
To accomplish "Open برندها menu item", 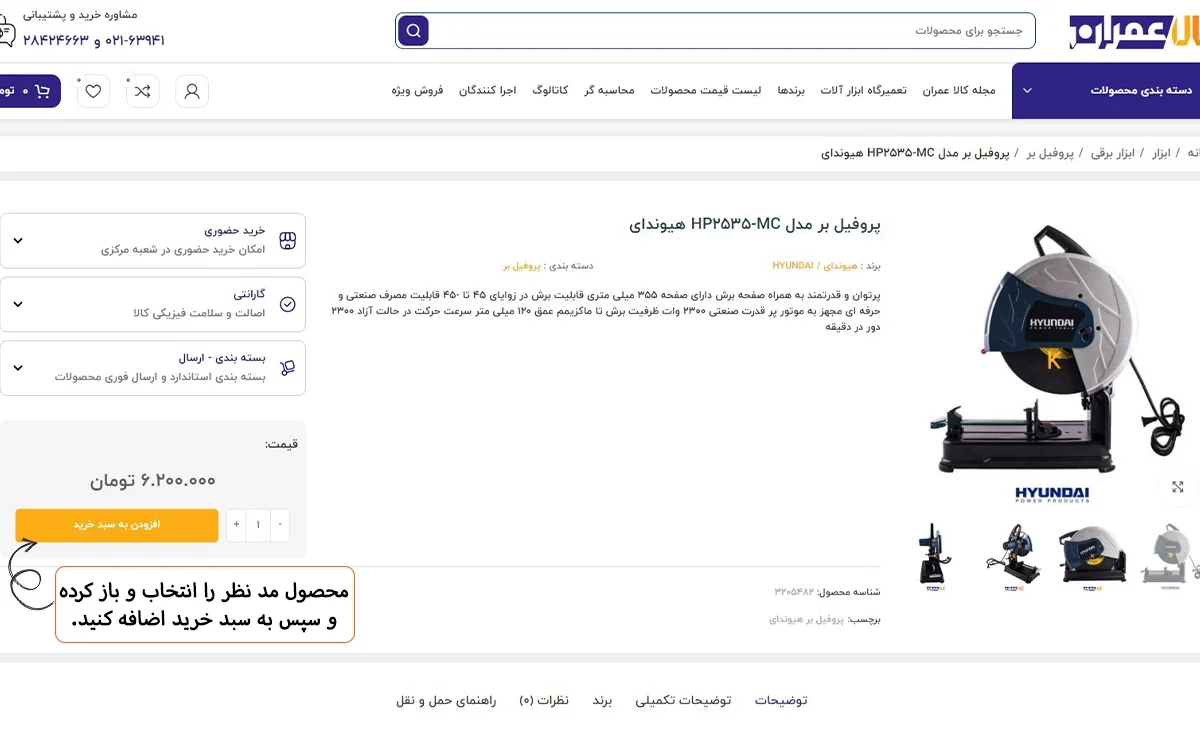I will point(791,90).
